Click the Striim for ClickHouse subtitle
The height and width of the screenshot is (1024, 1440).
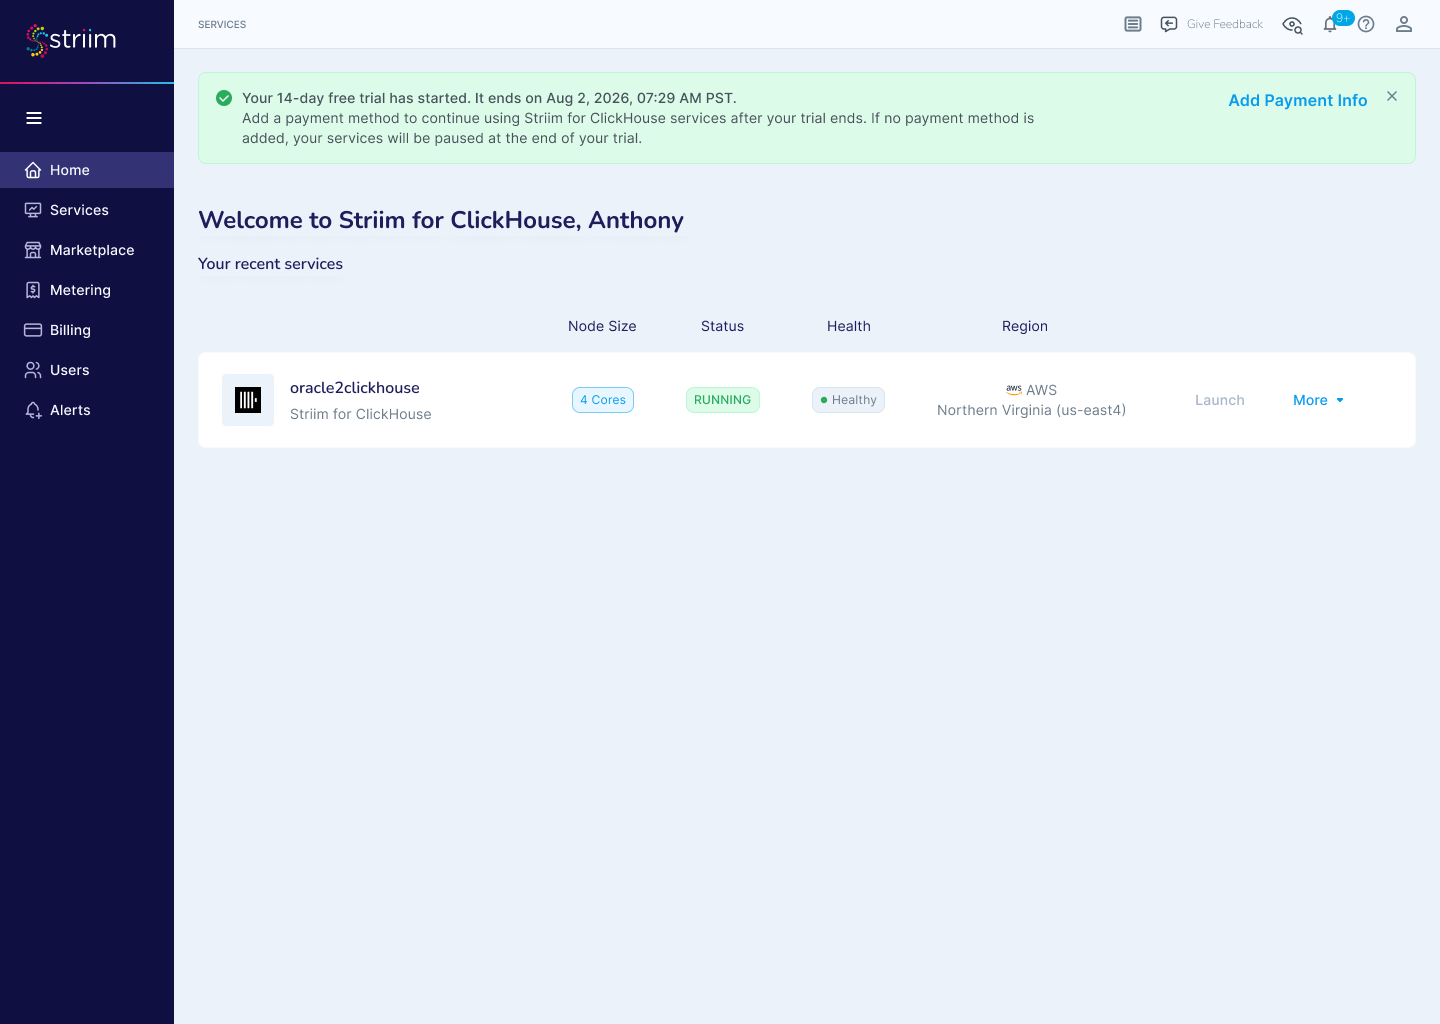[361, 414]
